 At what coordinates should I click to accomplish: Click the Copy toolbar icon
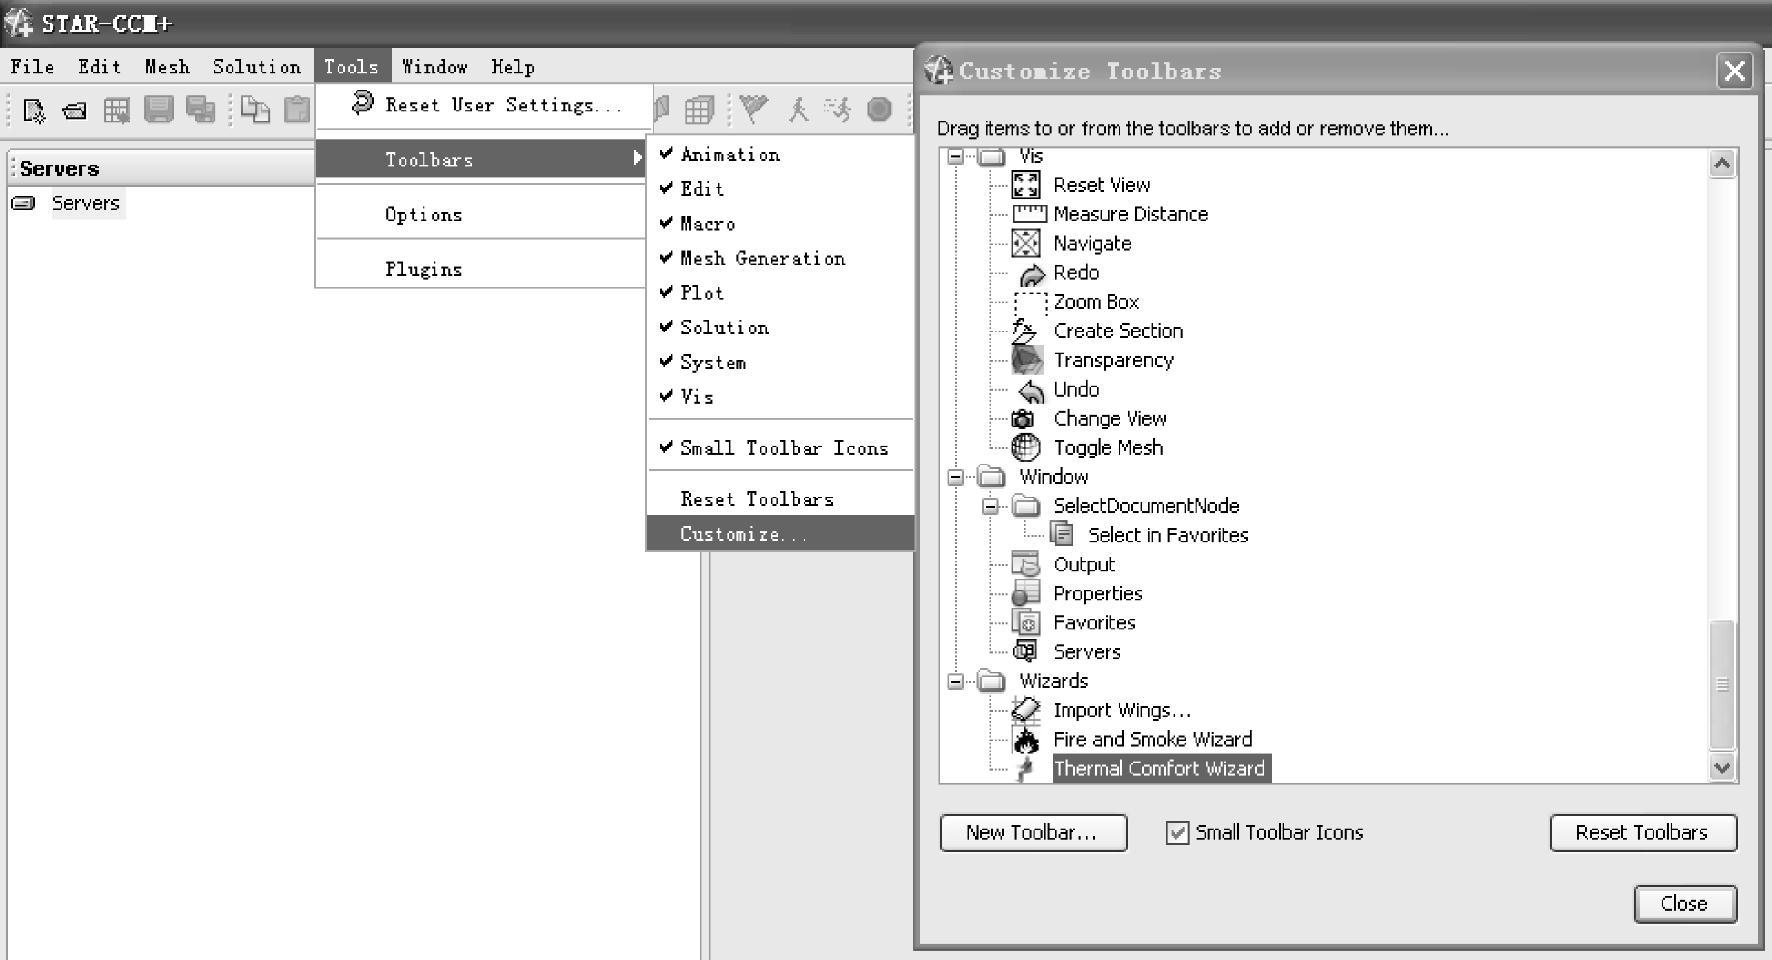[x=255, y=109]
